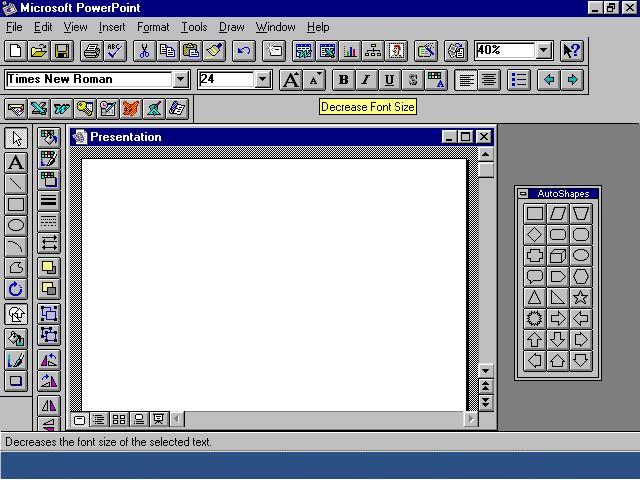Paste with the clipboard icon
The width and height of the screenshot is (640, 480).
[191, 51]
